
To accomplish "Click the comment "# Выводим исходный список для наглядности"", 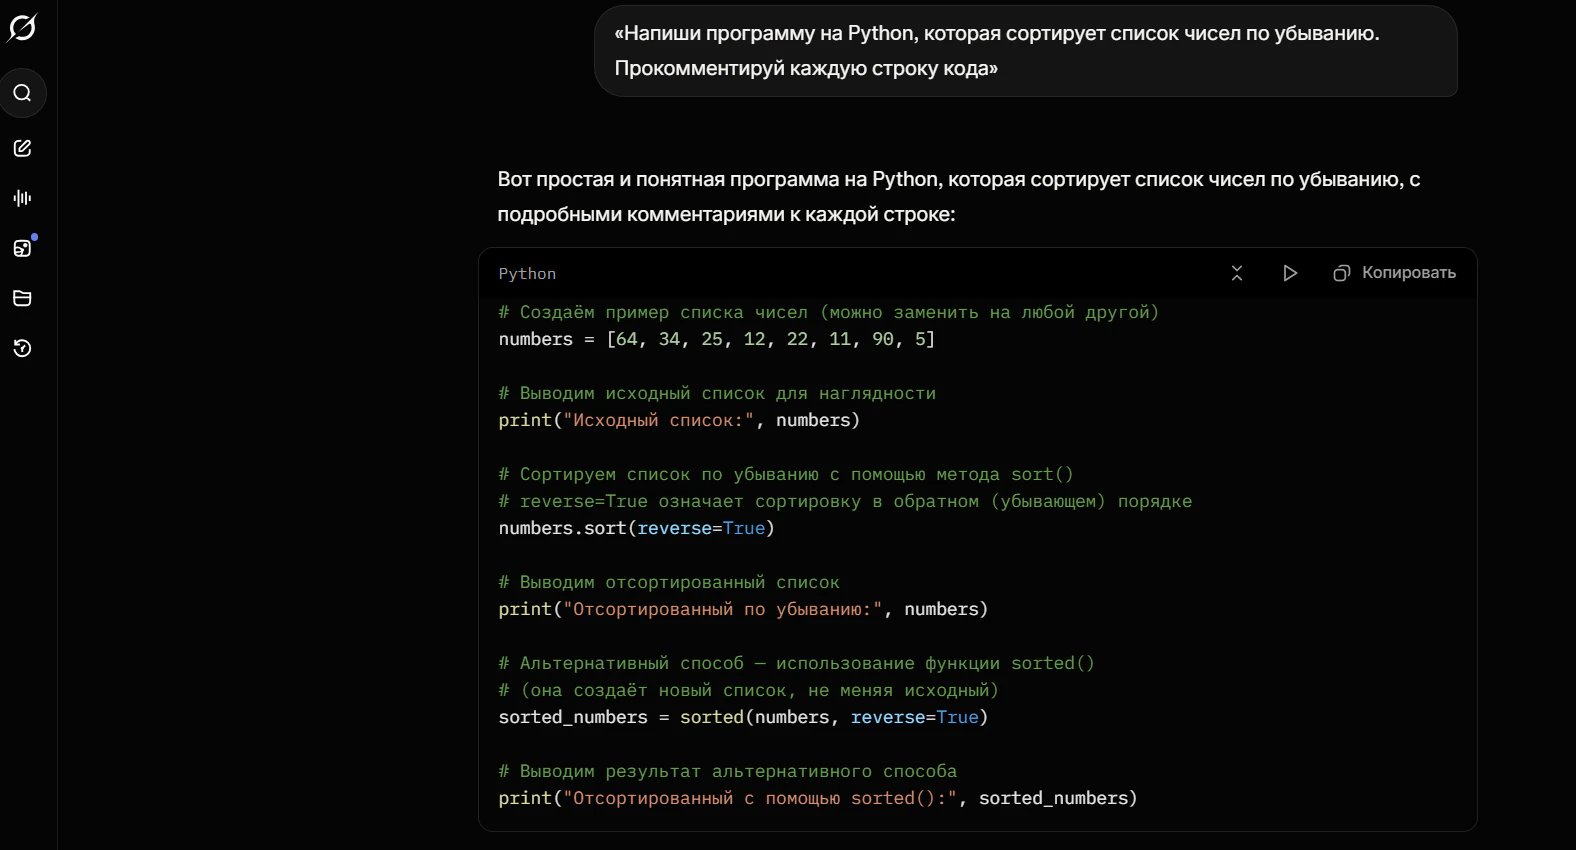I will (717, 393).
